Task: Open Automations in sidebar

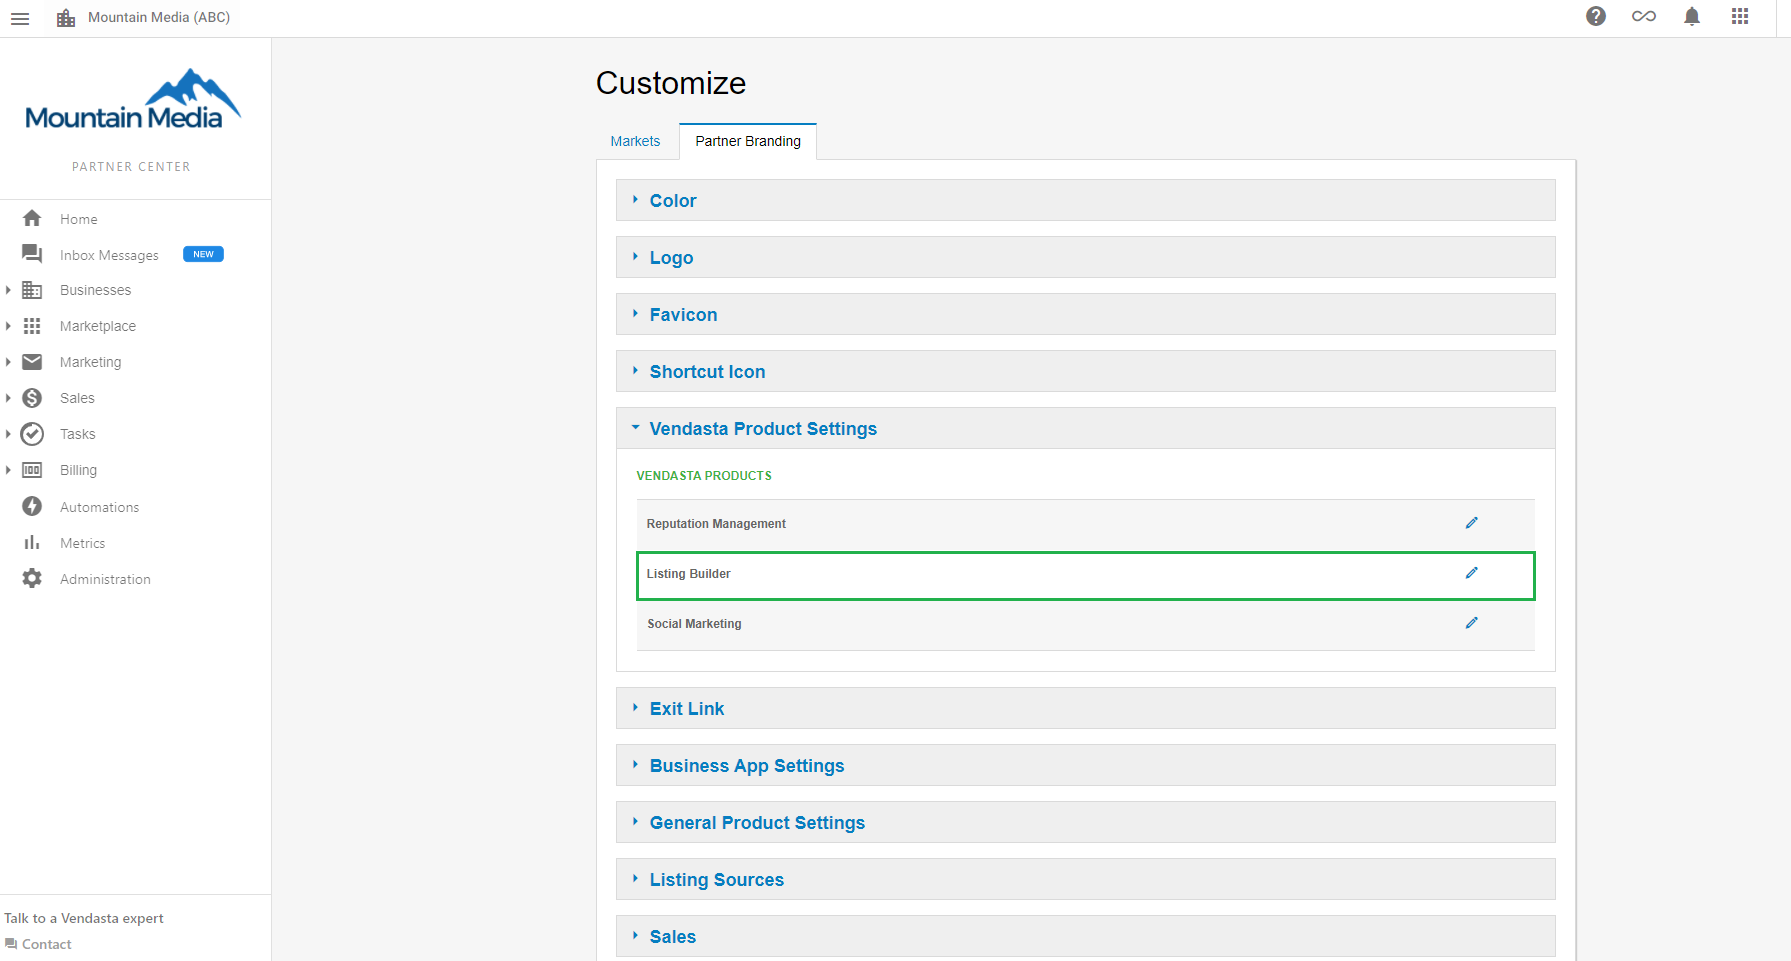Action: [99, 507]
